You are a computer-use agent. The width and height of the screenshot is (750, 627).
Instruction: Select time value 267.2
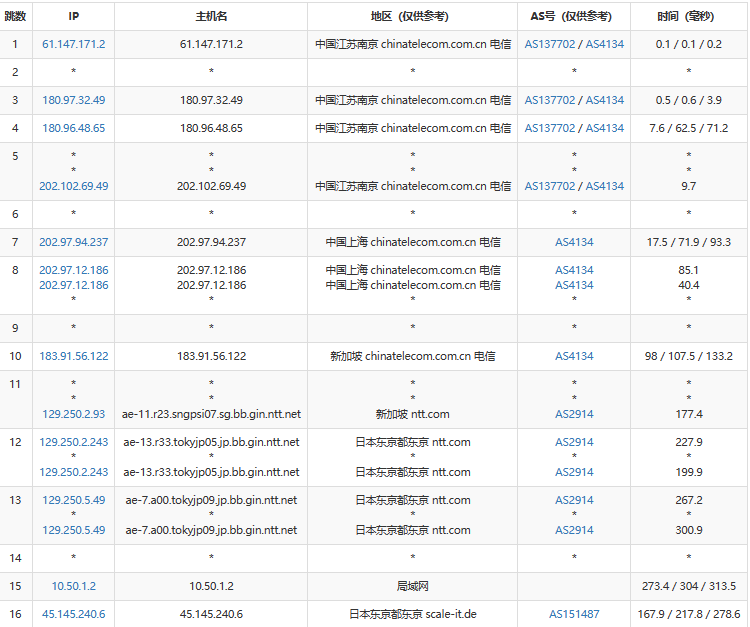point(689,500)
